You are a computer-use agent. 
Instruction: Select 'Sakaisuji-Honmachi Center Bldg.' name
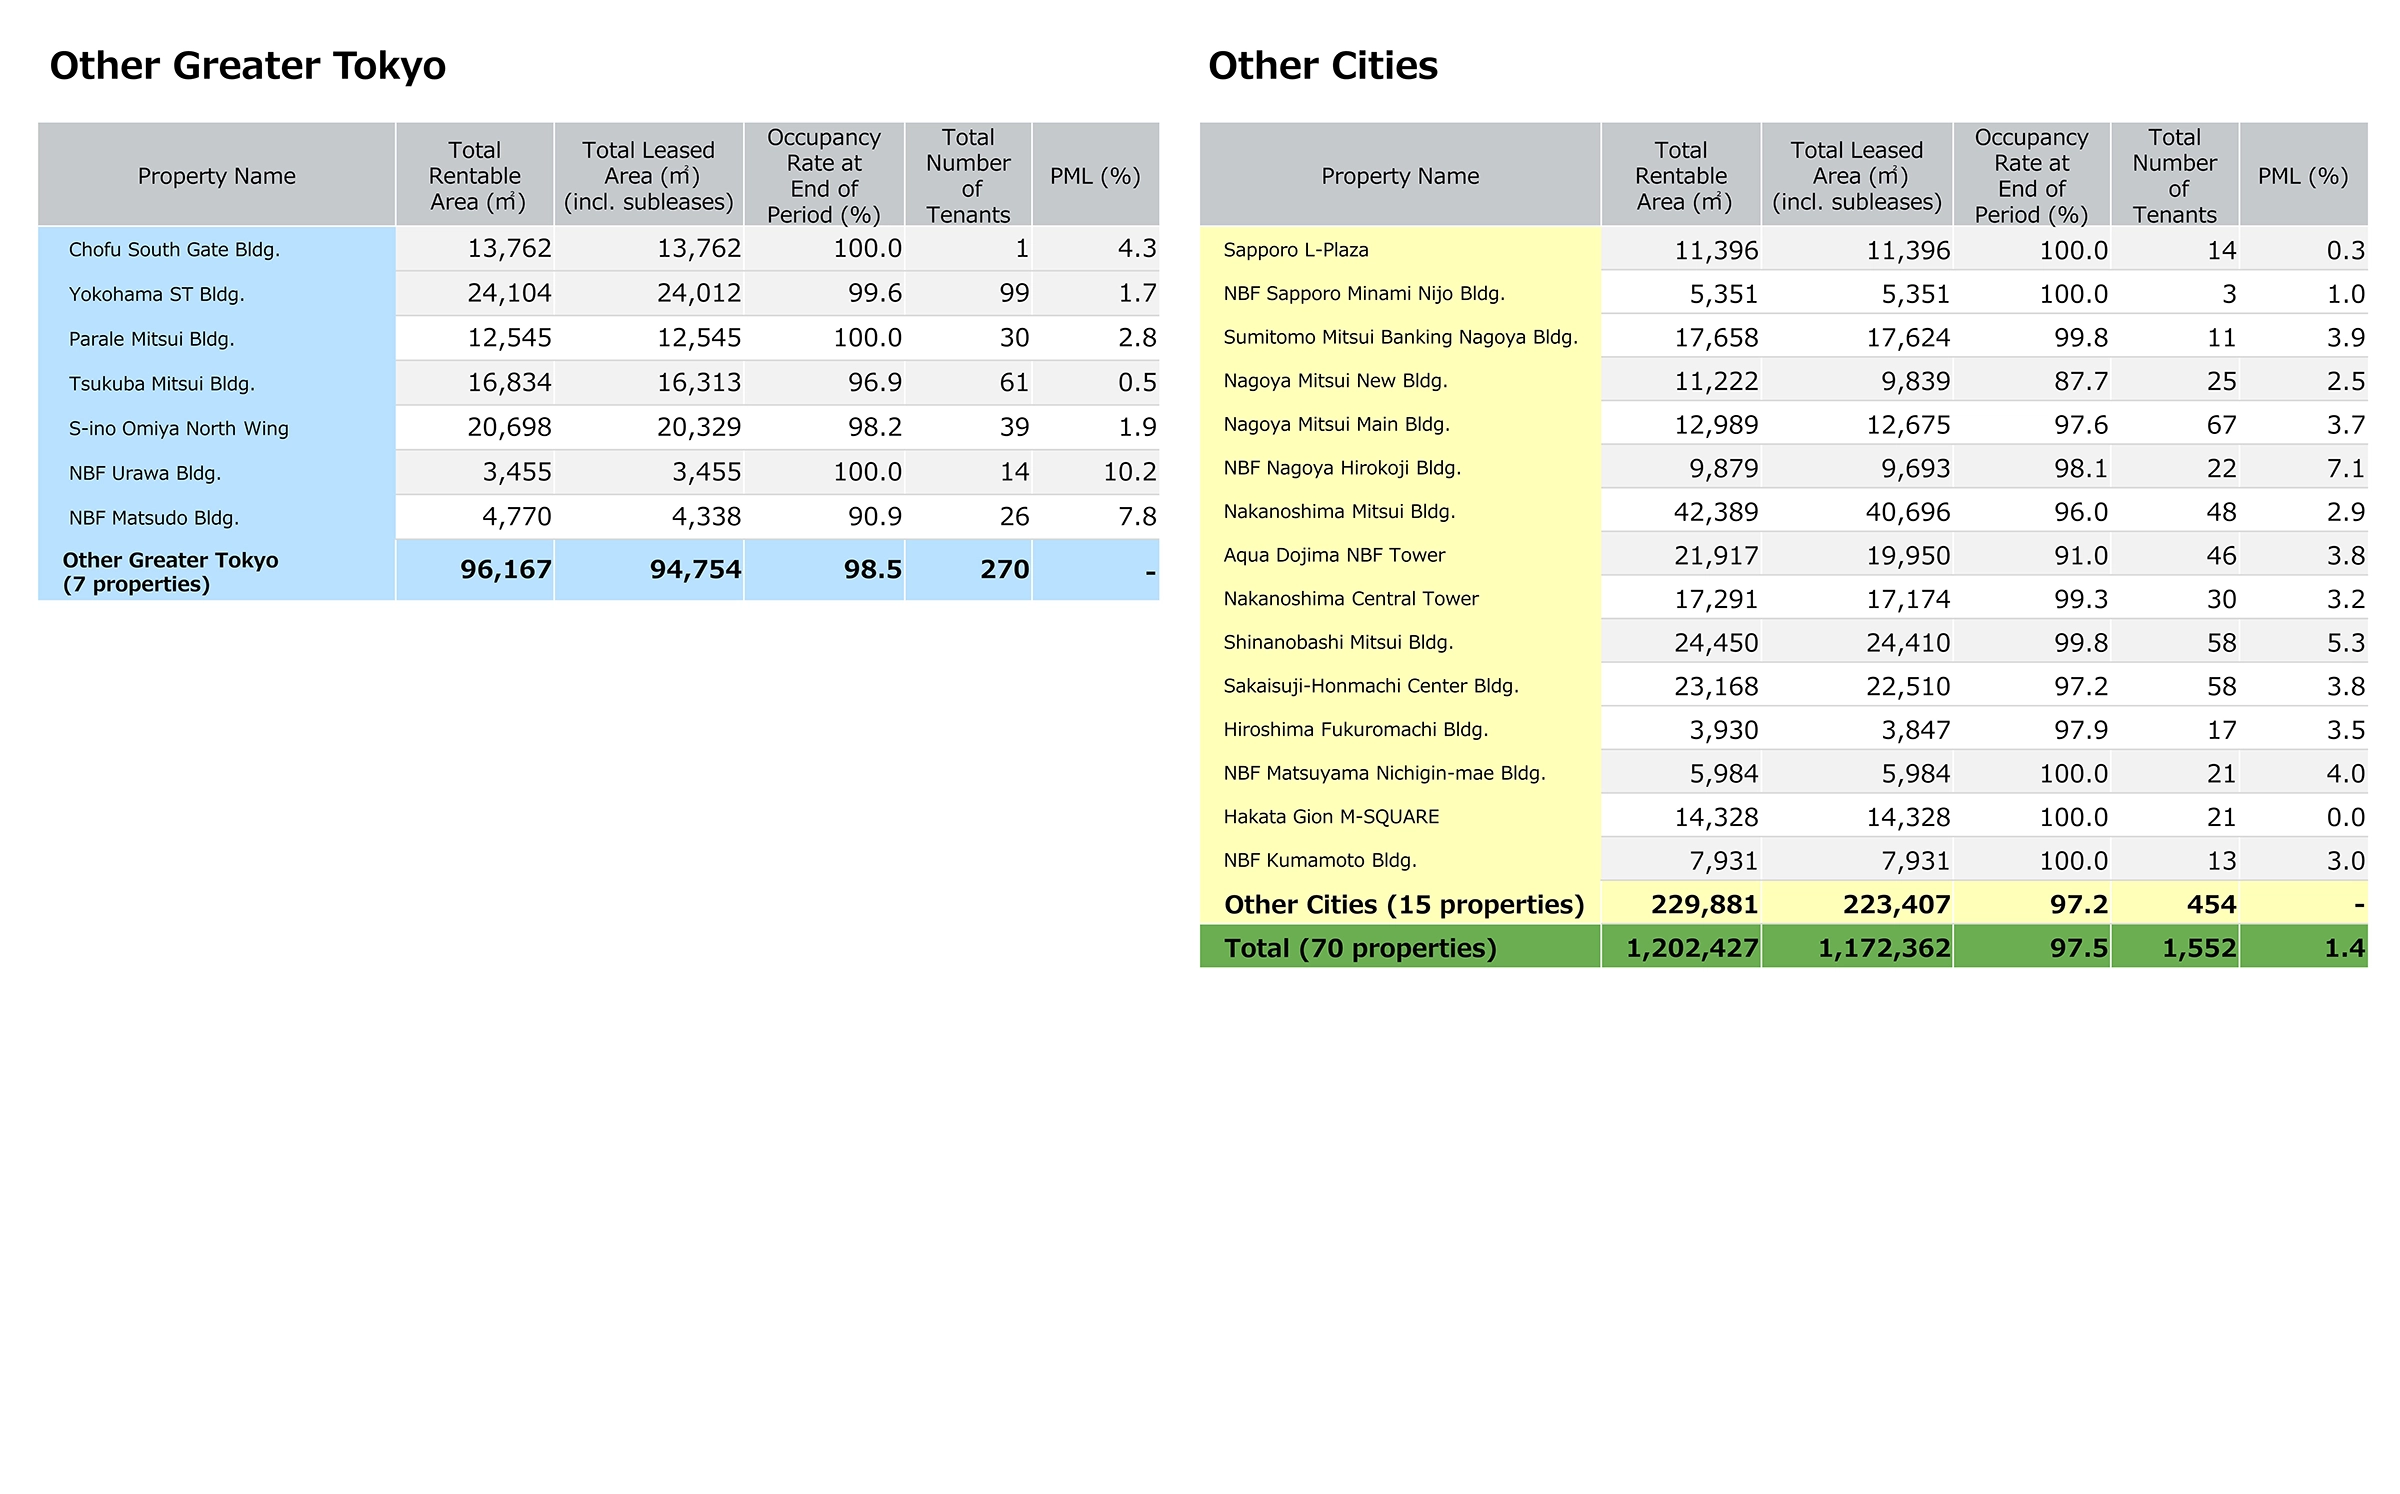coord(1371,686)
